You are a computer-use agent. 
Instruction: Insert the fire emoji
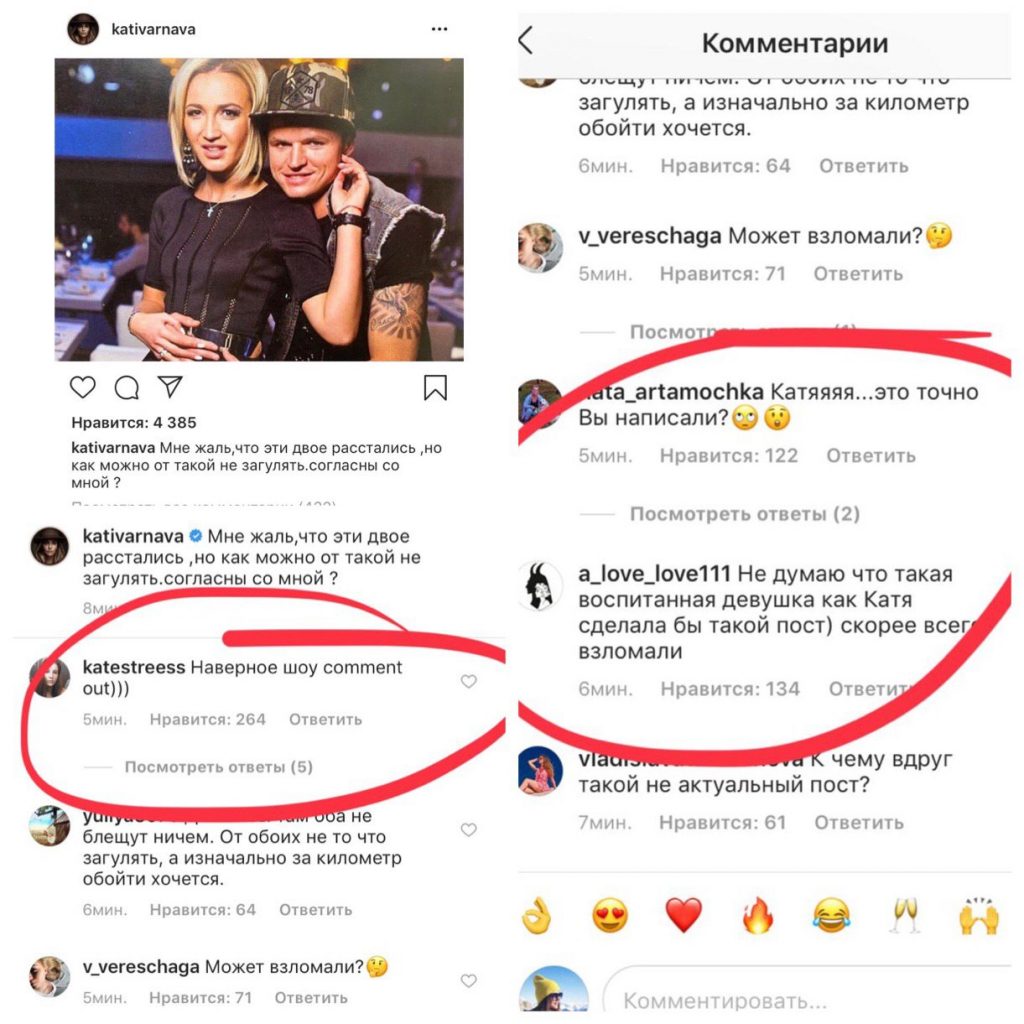click(x=758, y=914)
